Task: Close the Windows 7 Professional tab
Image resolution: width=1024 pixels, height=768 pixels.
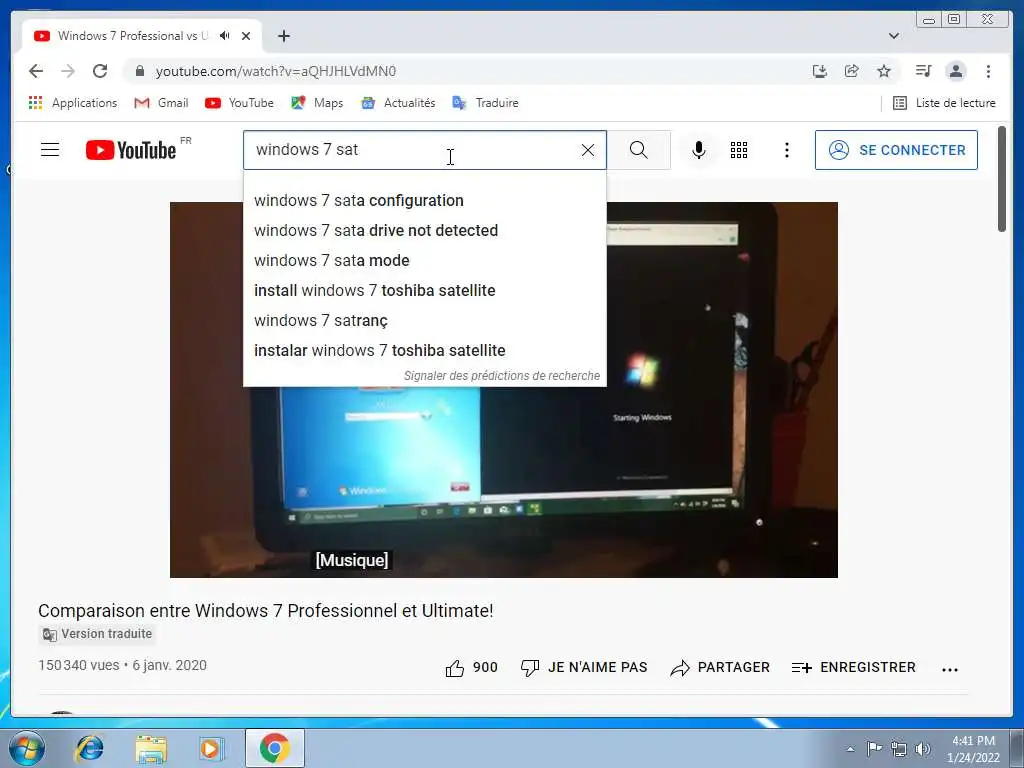Action: pyautogui.click(x=246, y=36)
